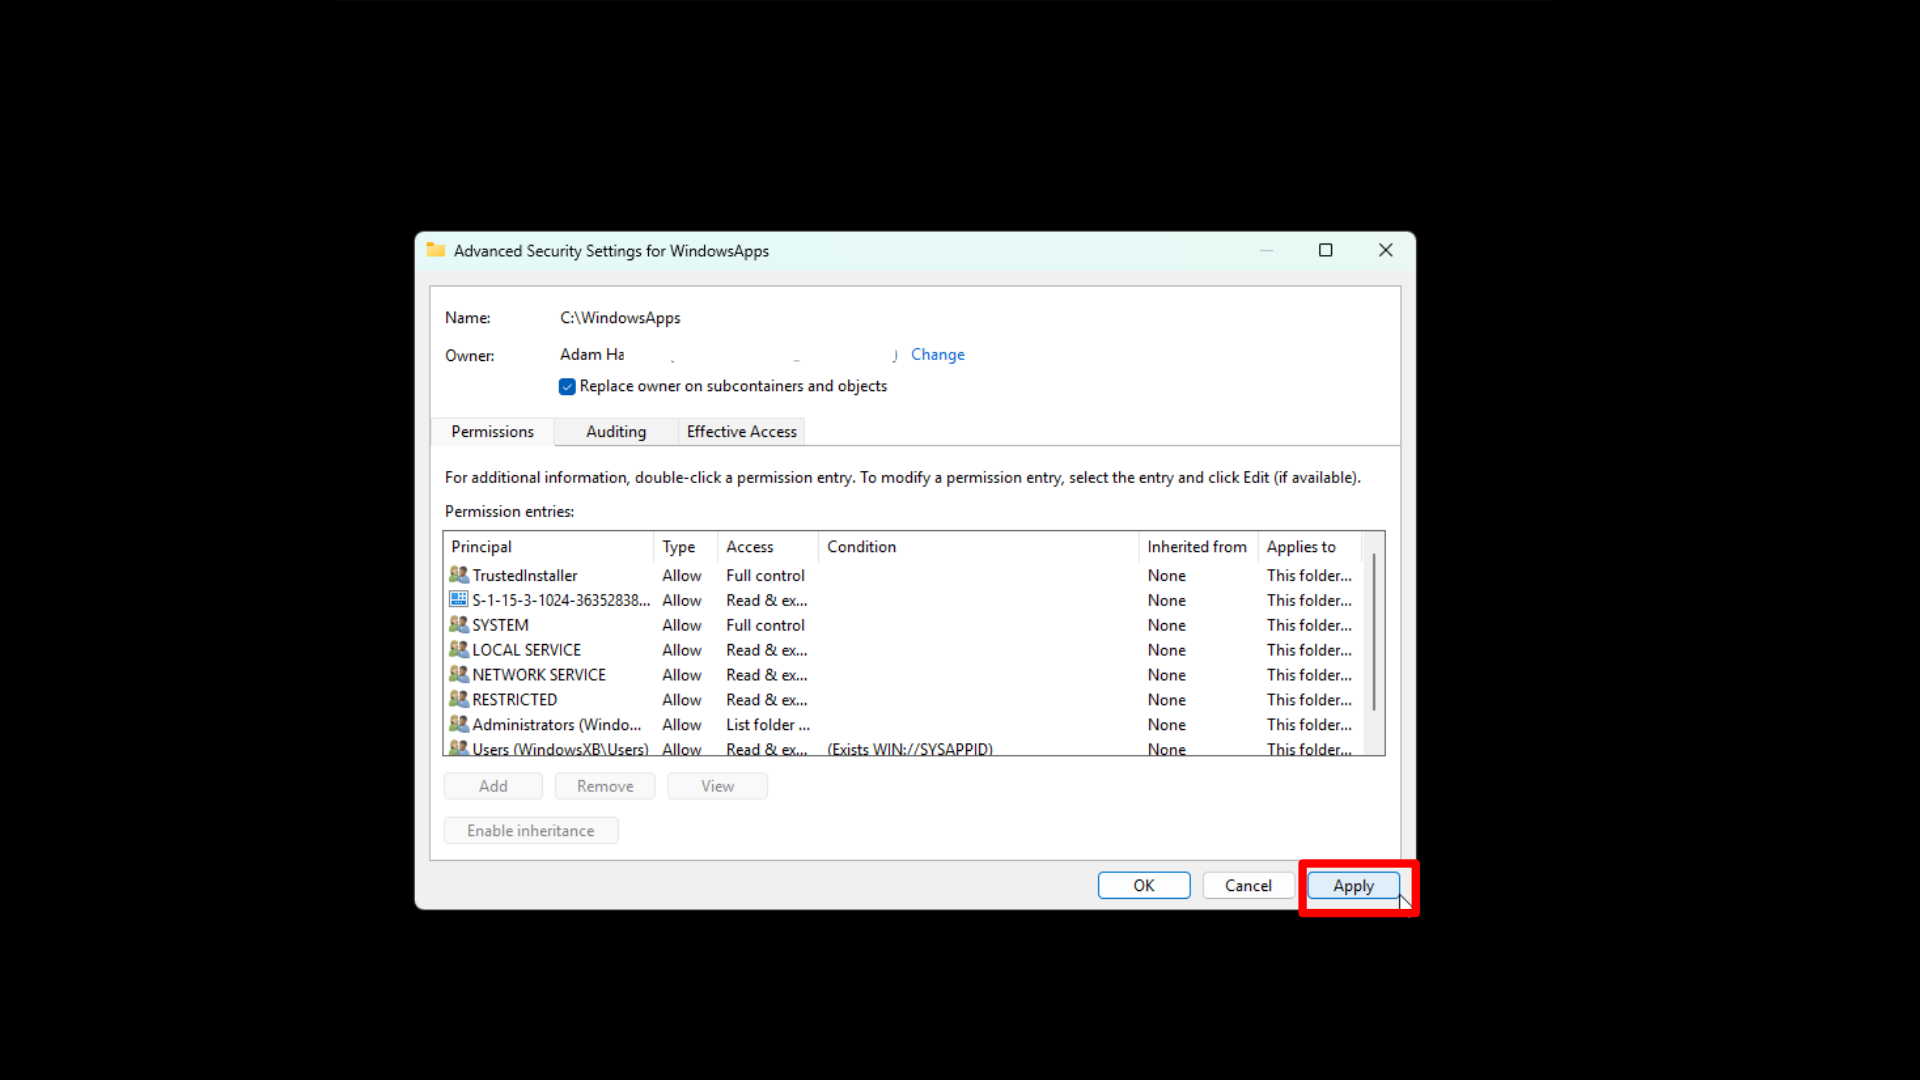Screen dimensions: 1920x1080
Task: Select the TrustedInstaller principal icon
Action: 459,575
